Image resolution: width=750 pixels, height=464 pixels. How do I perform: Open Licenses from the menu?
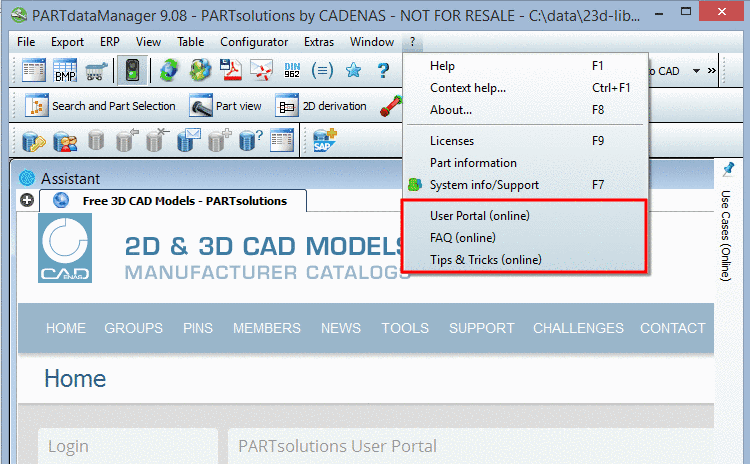point(525,141)
